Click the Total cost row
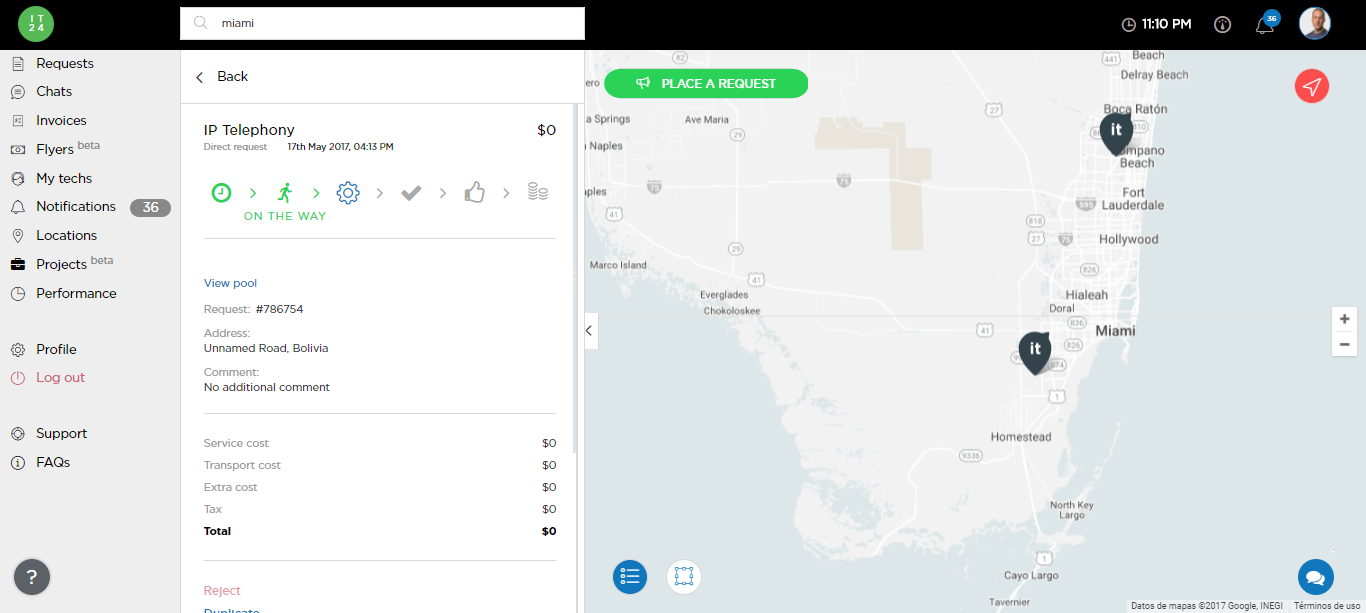 (380, 531)
